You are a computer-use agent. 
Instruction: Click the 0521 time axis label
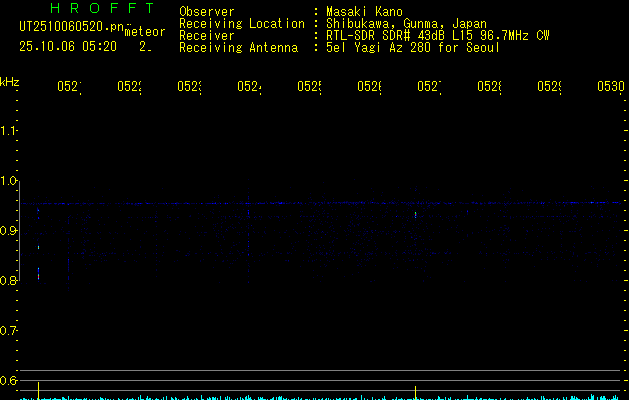(69, 86)
